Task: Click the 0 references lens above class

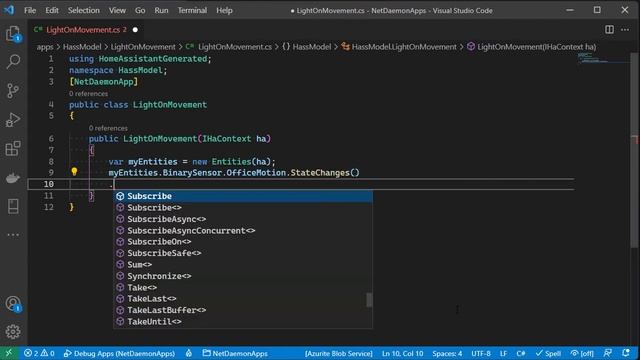Action: [89, 93]
